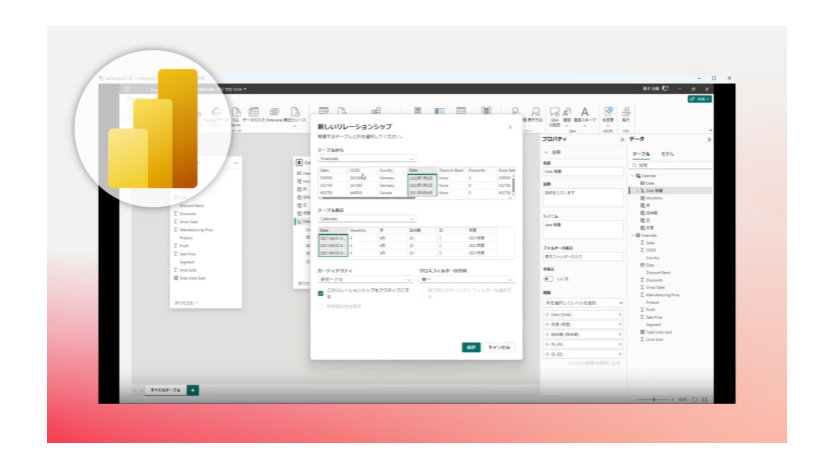This screenshot has width=834, height=470.
Task: Select MonthNo field under Calendar
Action: [x=654, y=198]
